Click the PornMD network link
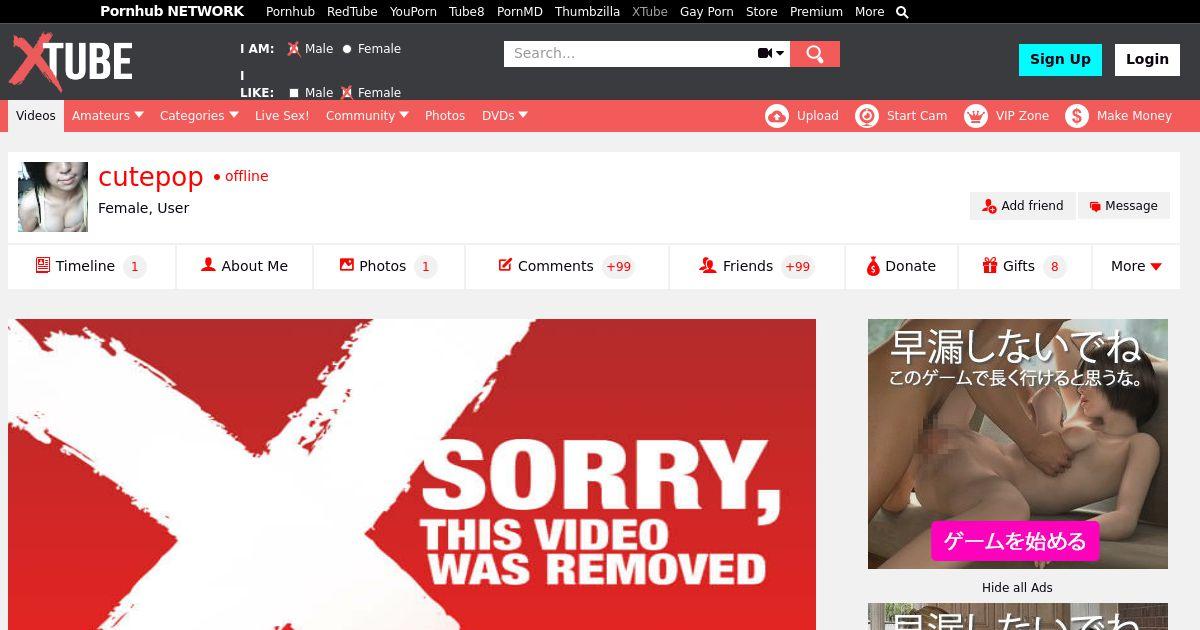1200x630 pixels. pos(520,12)
